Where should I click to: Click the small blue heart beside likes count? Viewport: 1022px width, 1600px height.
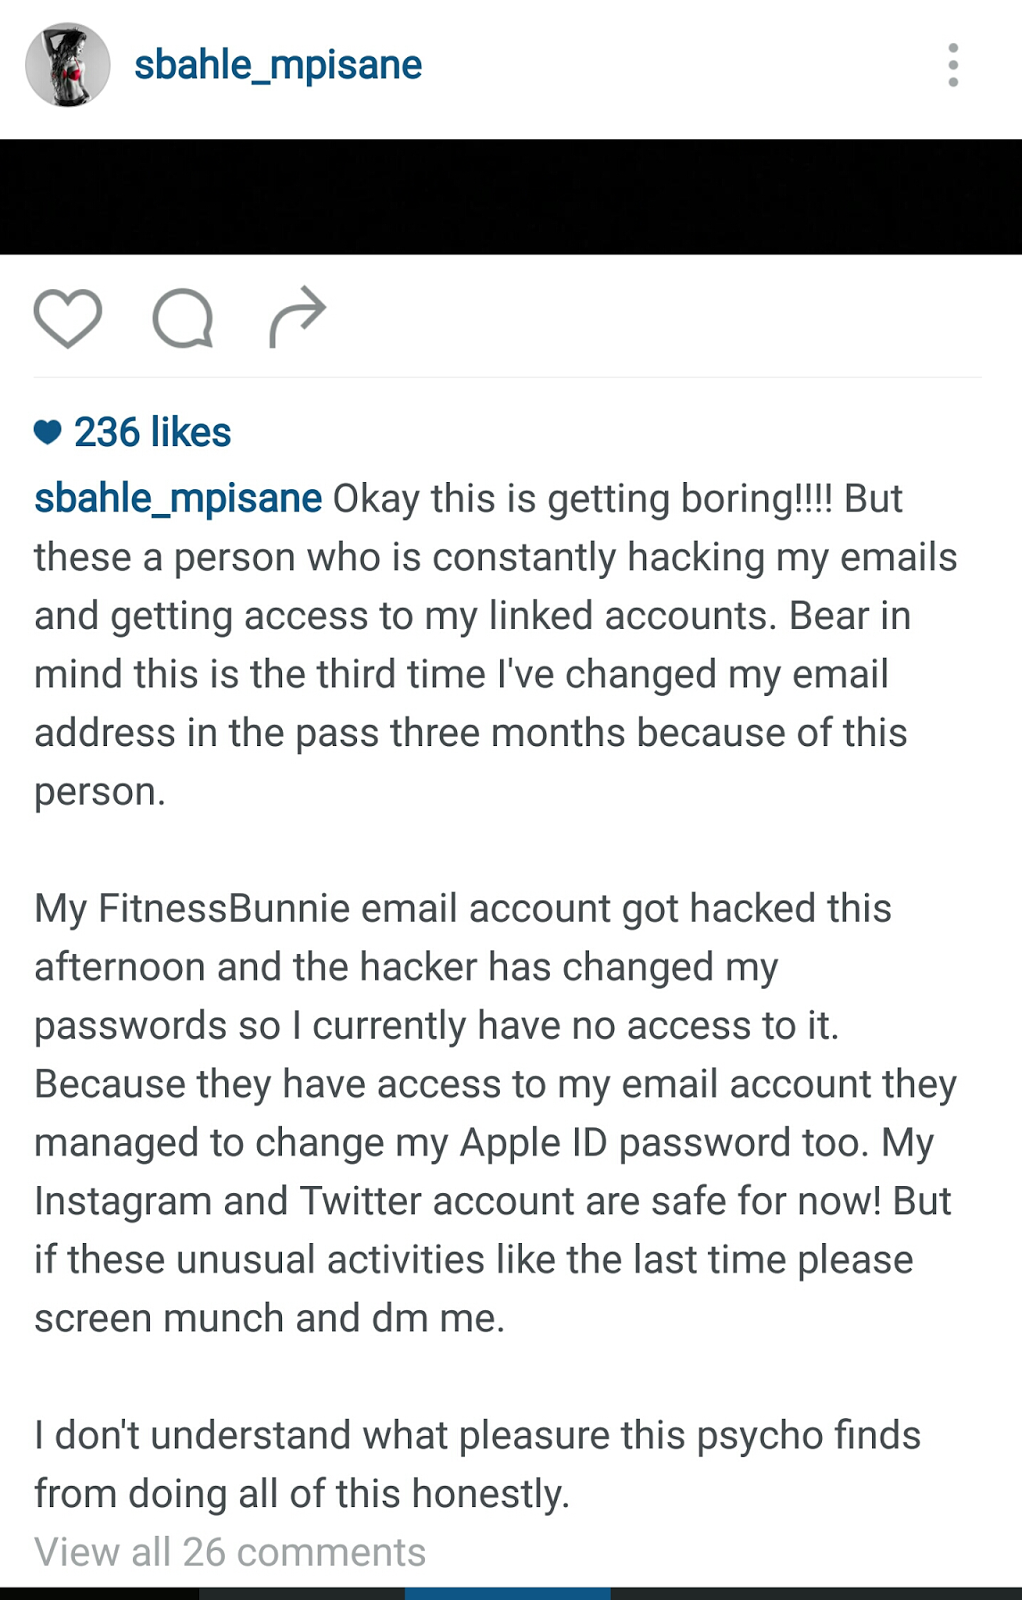tap(48, 432)
